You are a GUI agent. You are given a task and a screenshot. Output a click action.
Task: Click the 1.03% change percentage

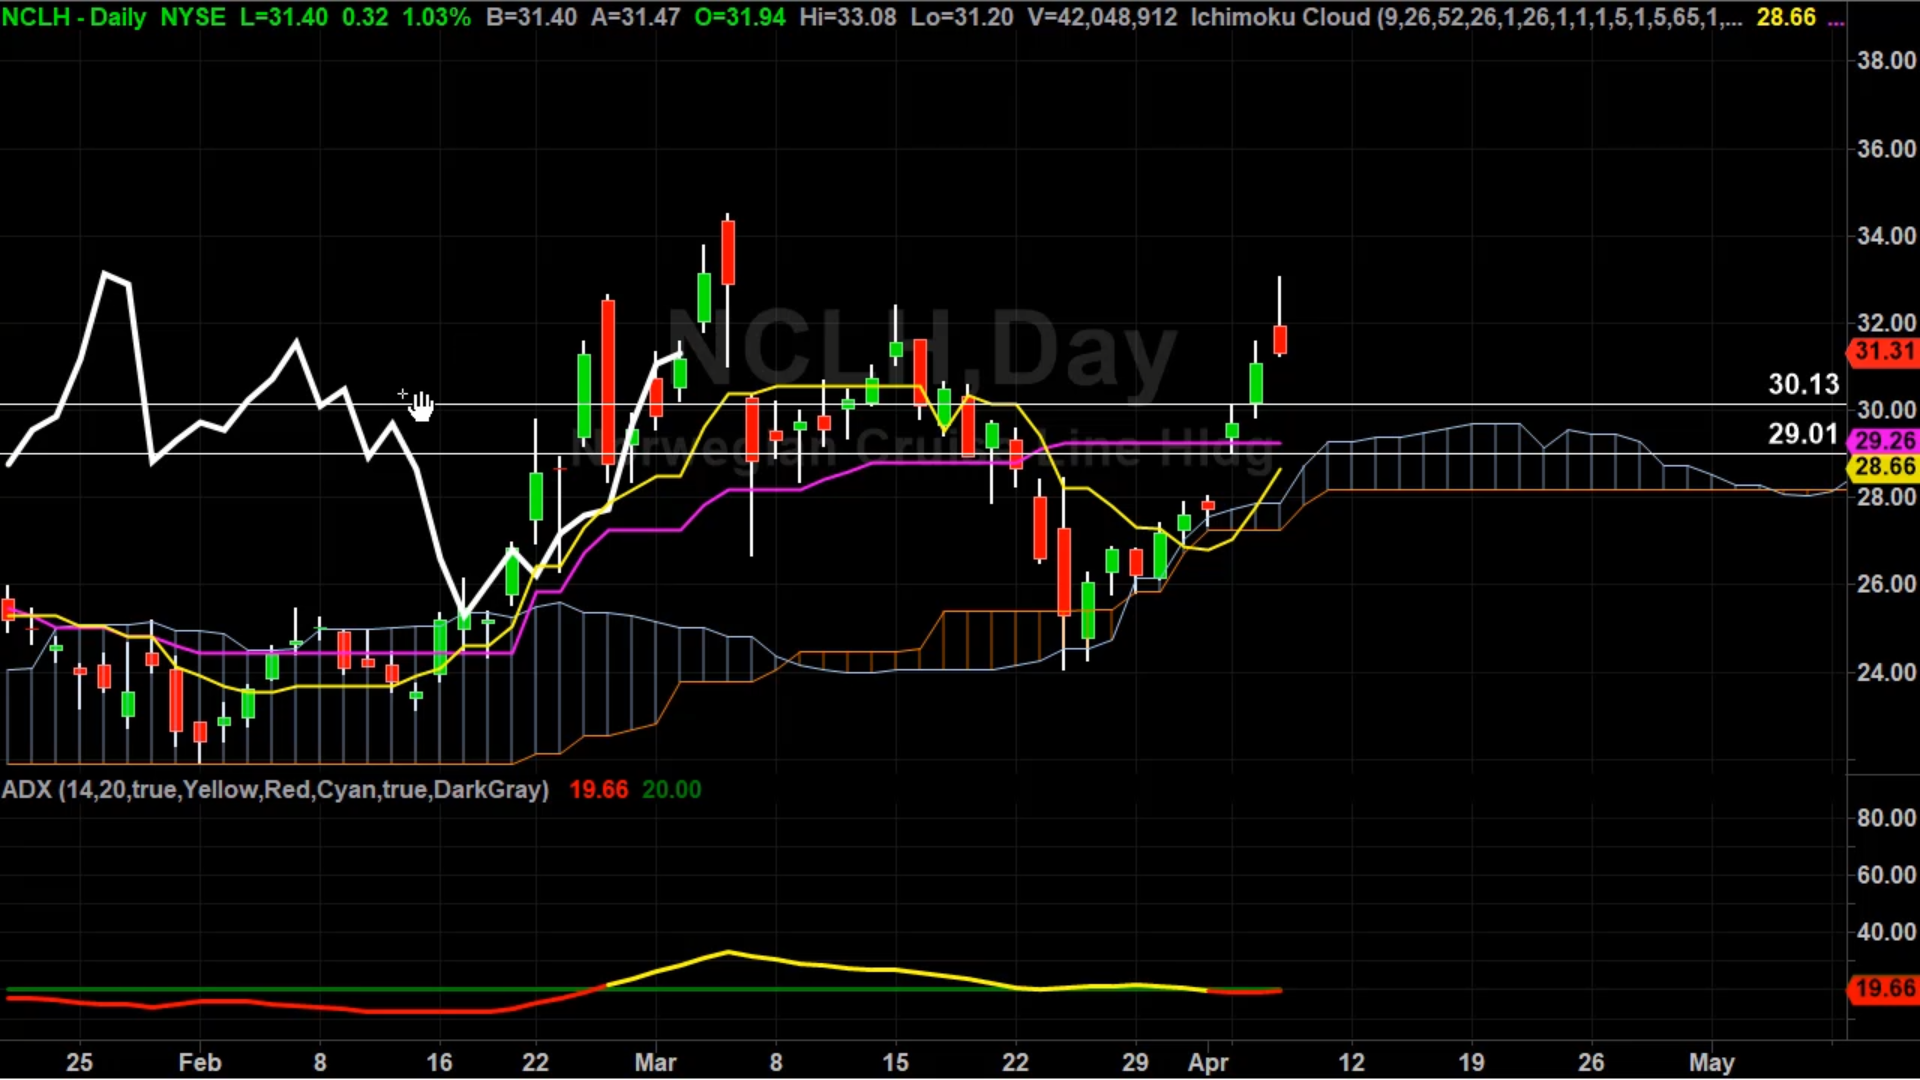[436, 17]
